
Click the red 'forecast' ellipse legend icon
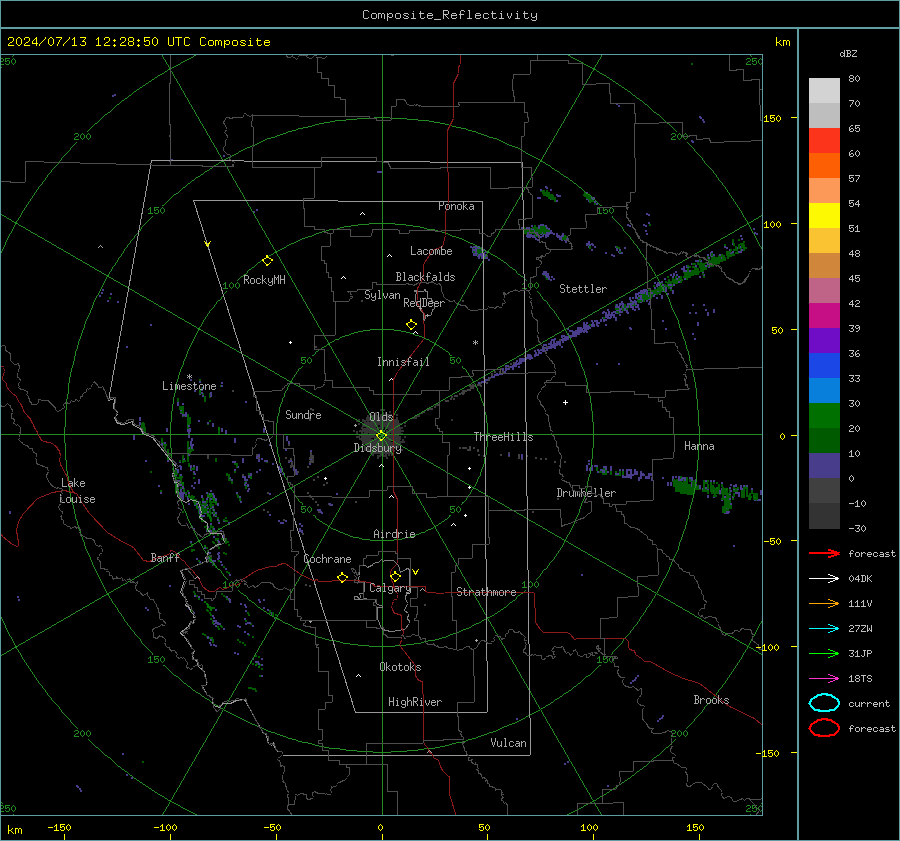824,728
